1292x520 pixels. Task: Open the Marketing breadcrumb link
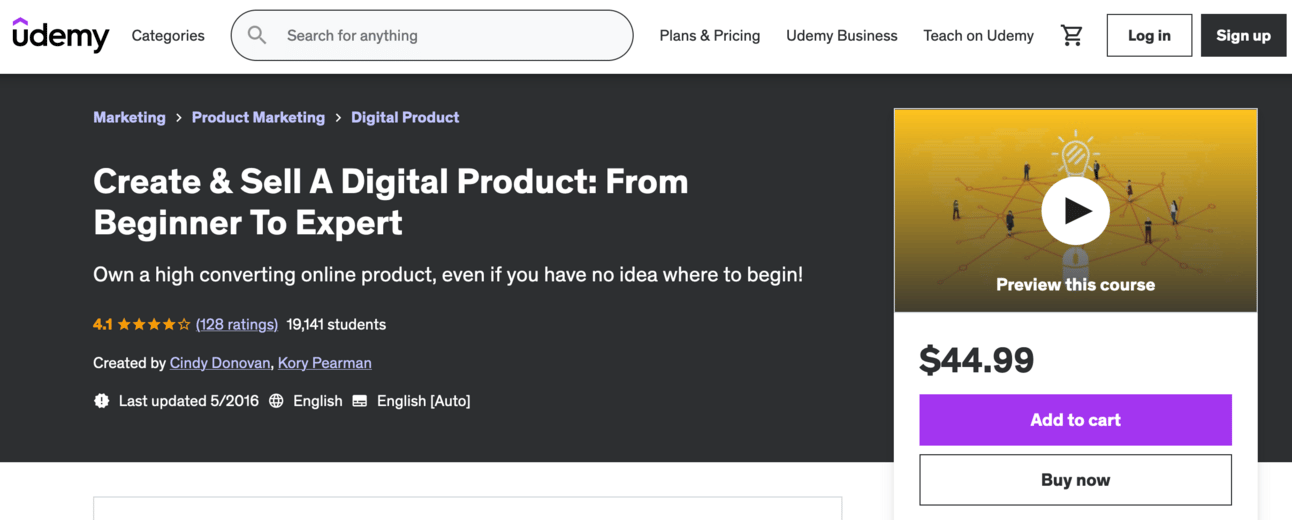click(x=129, y=117)
